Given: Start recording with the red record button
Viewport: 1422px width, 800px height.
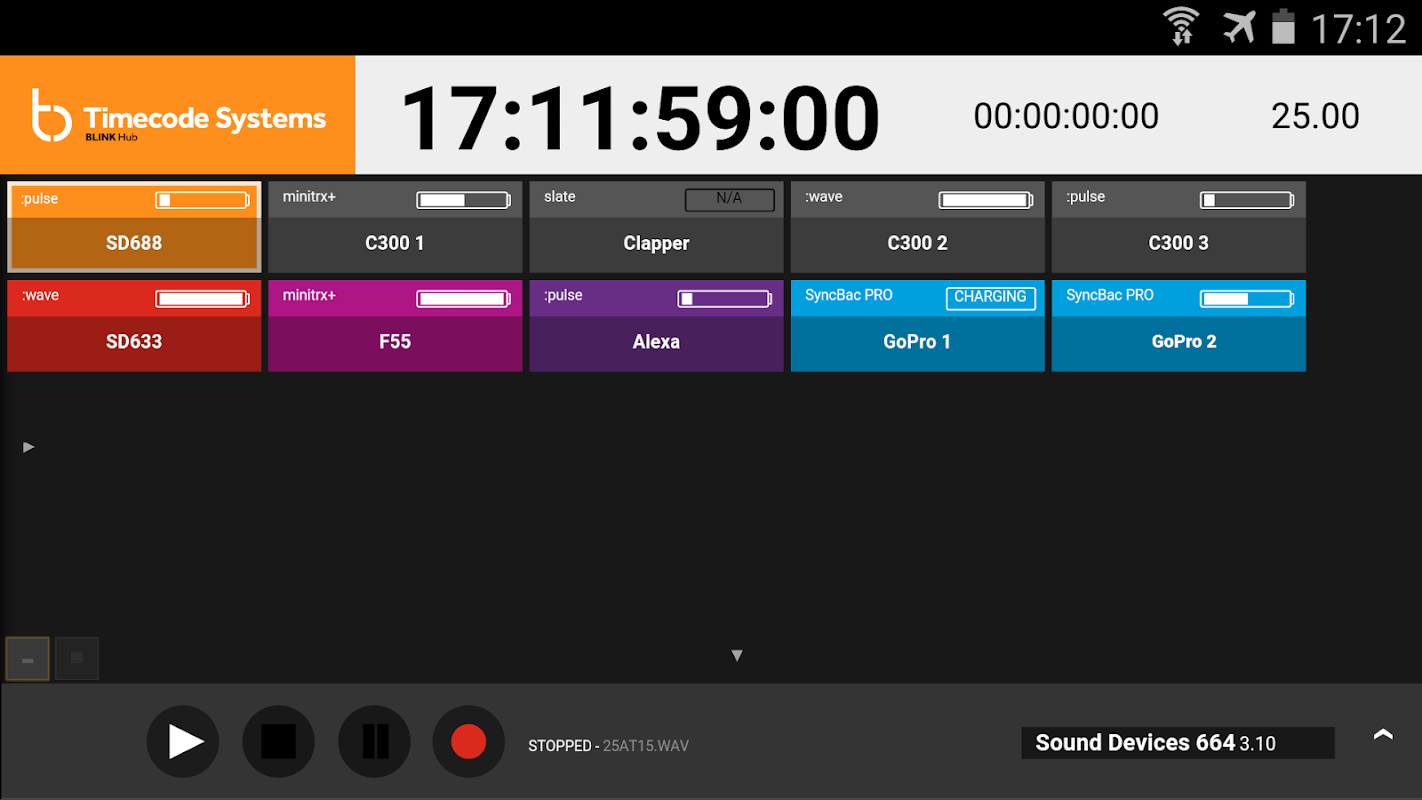Looking at the screenshot, I should point(468,742).
